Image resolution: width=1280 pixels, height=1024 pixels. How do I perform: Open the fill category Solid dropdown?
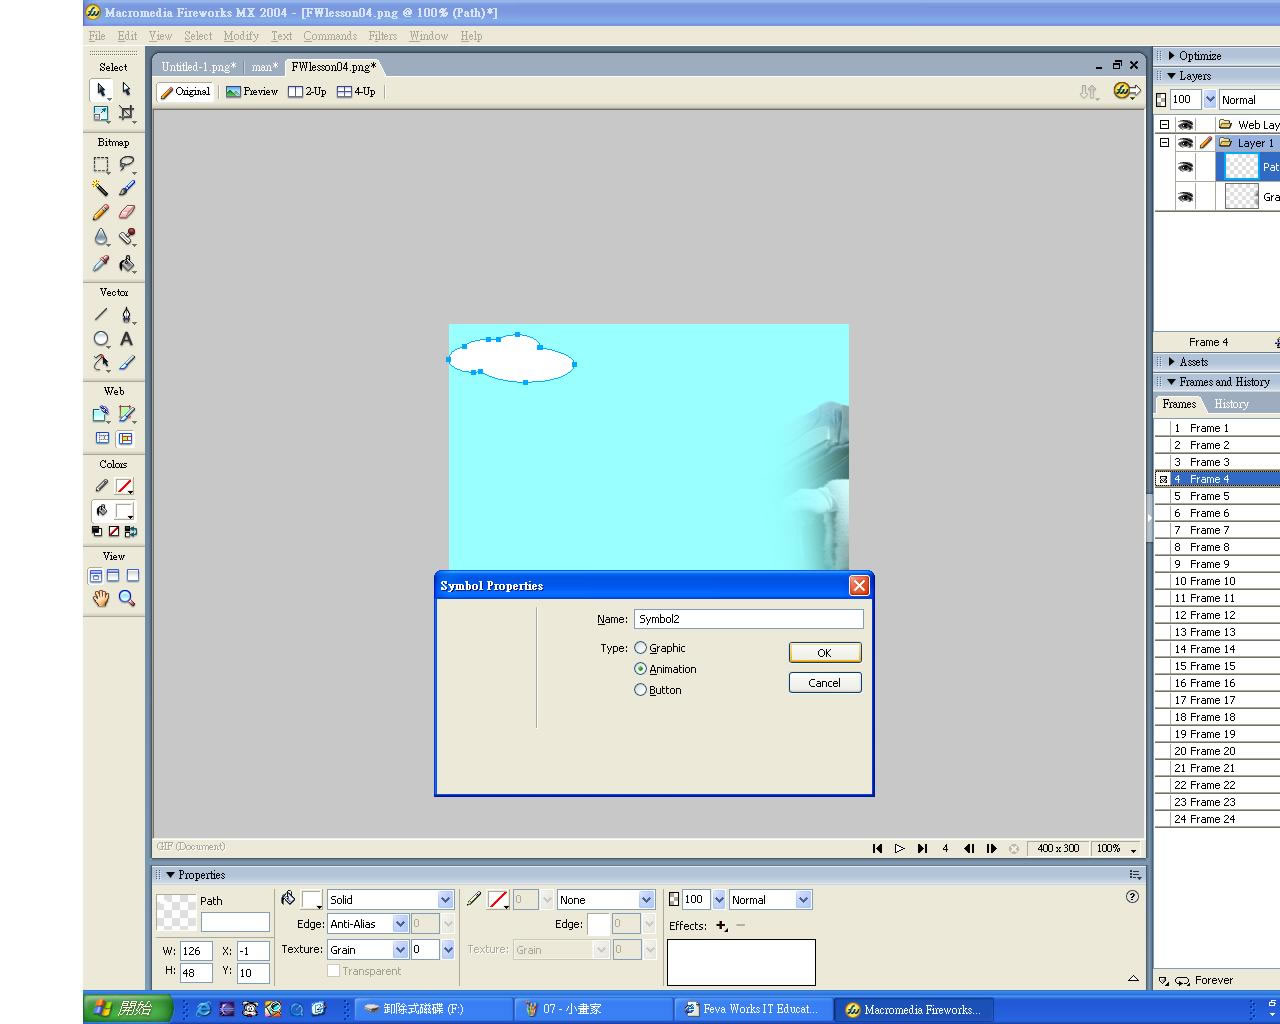click(x=445, y=900)
